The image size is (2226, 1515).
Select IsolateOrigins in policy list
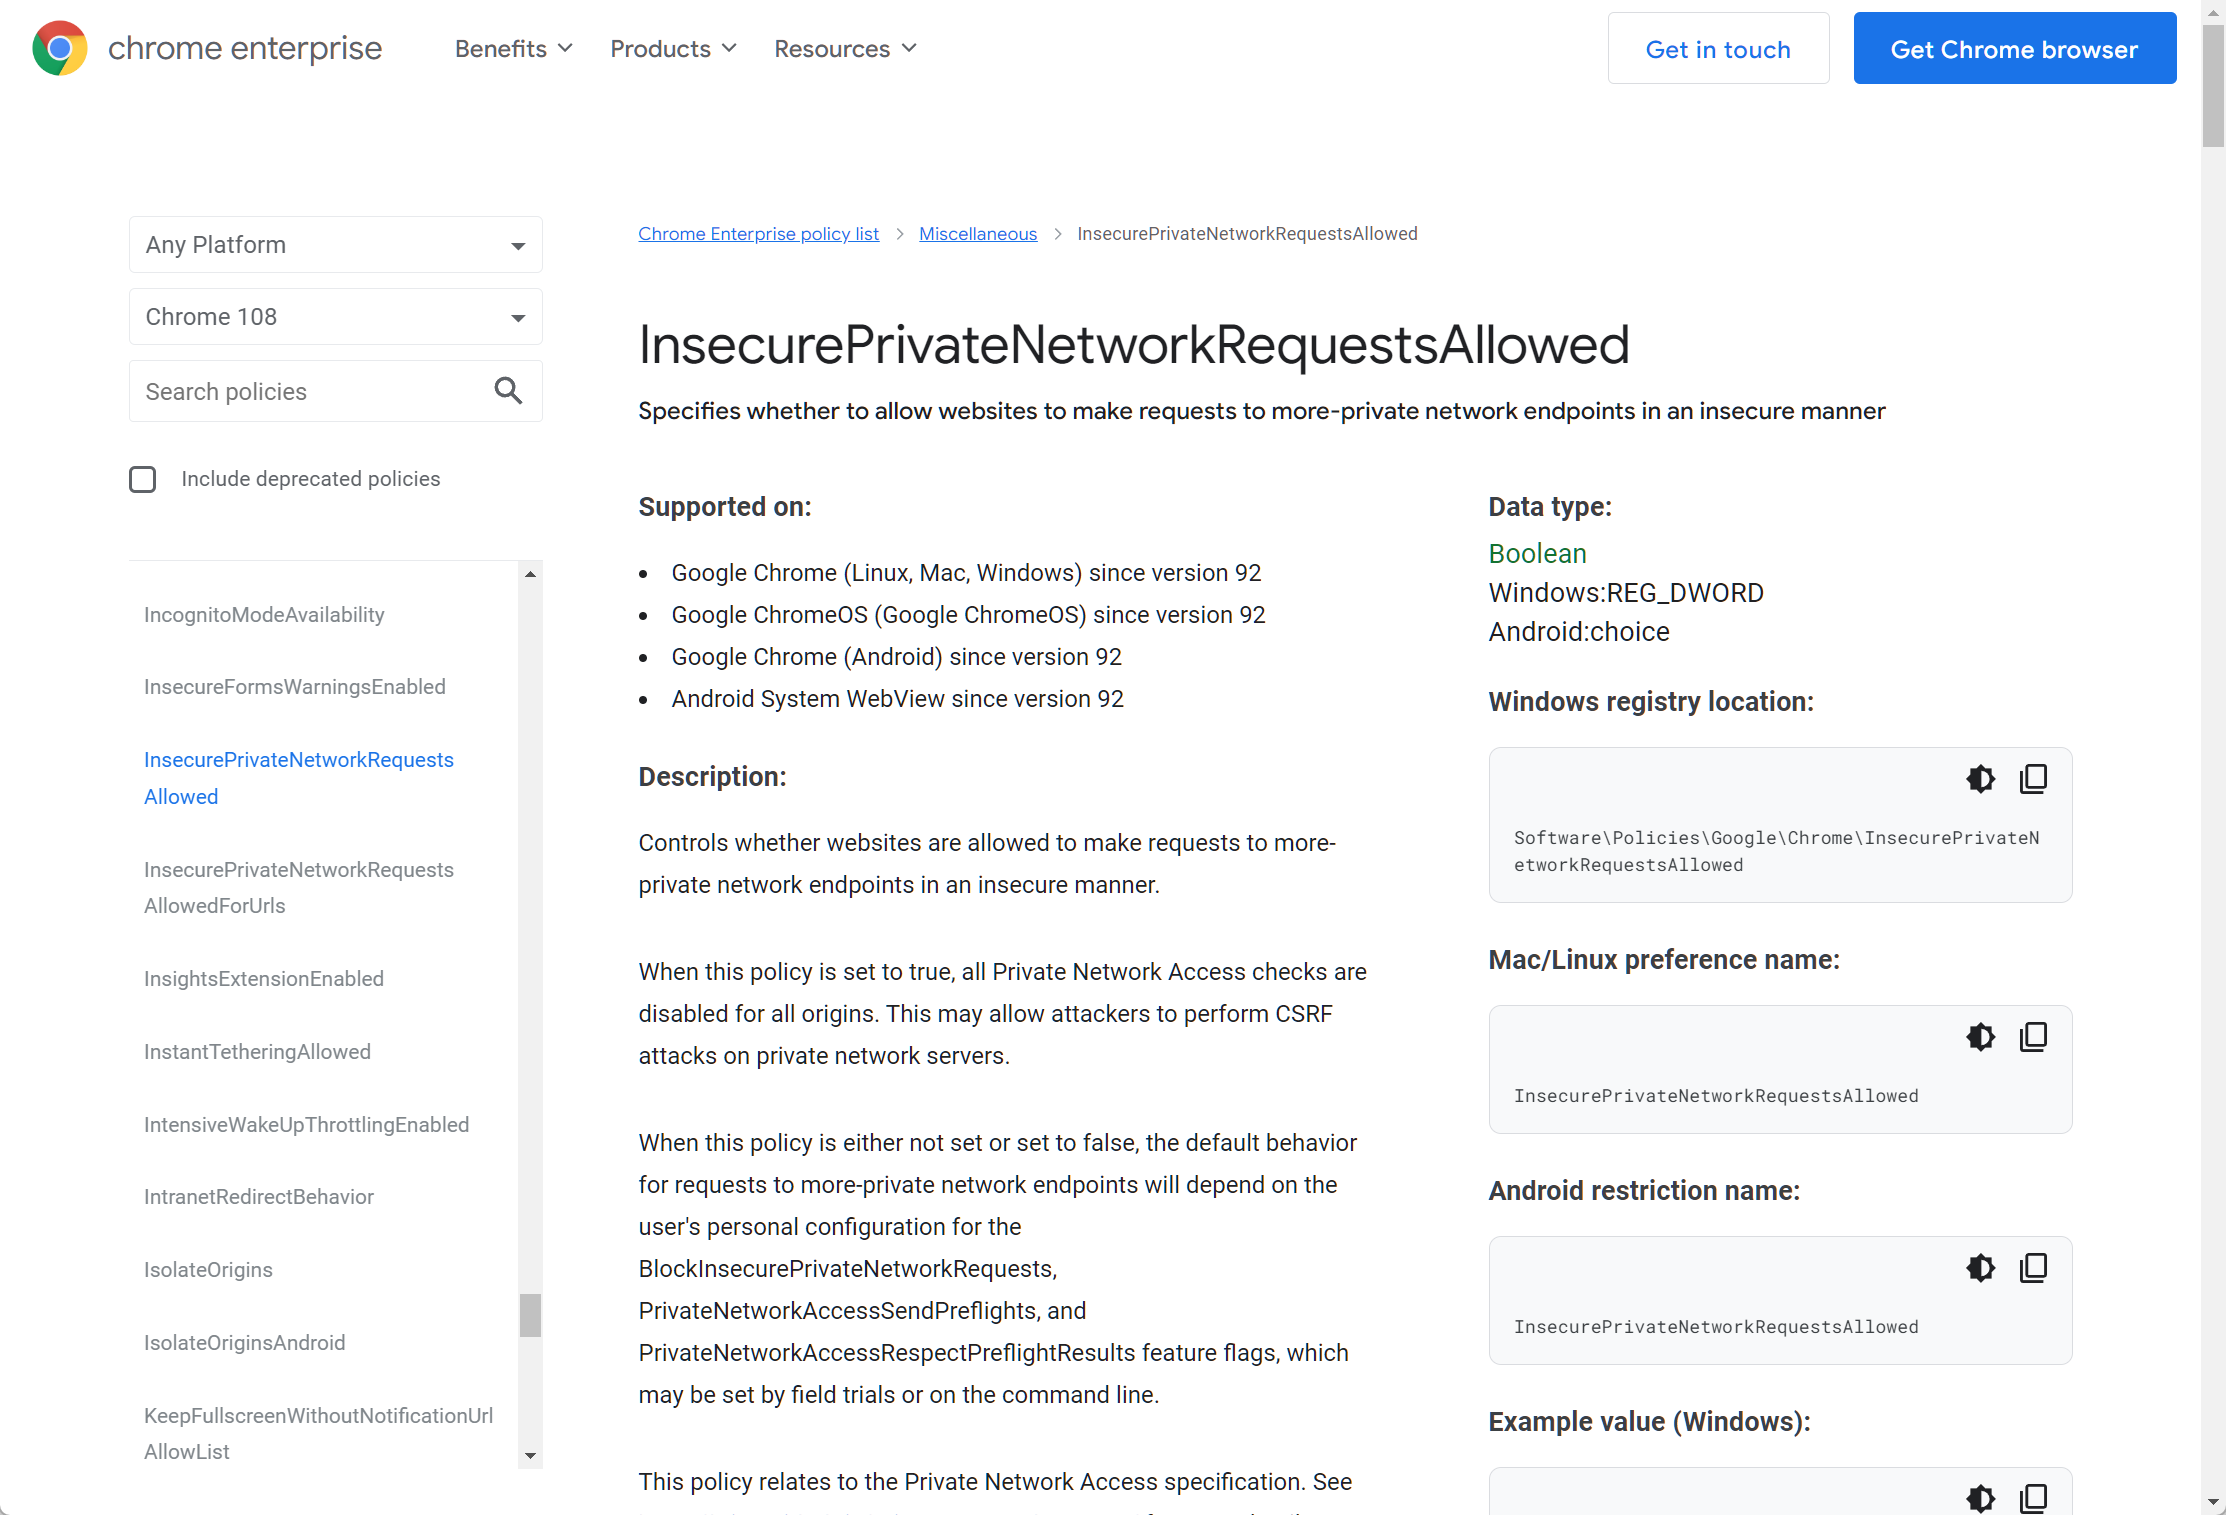[x=208, y=1270]
